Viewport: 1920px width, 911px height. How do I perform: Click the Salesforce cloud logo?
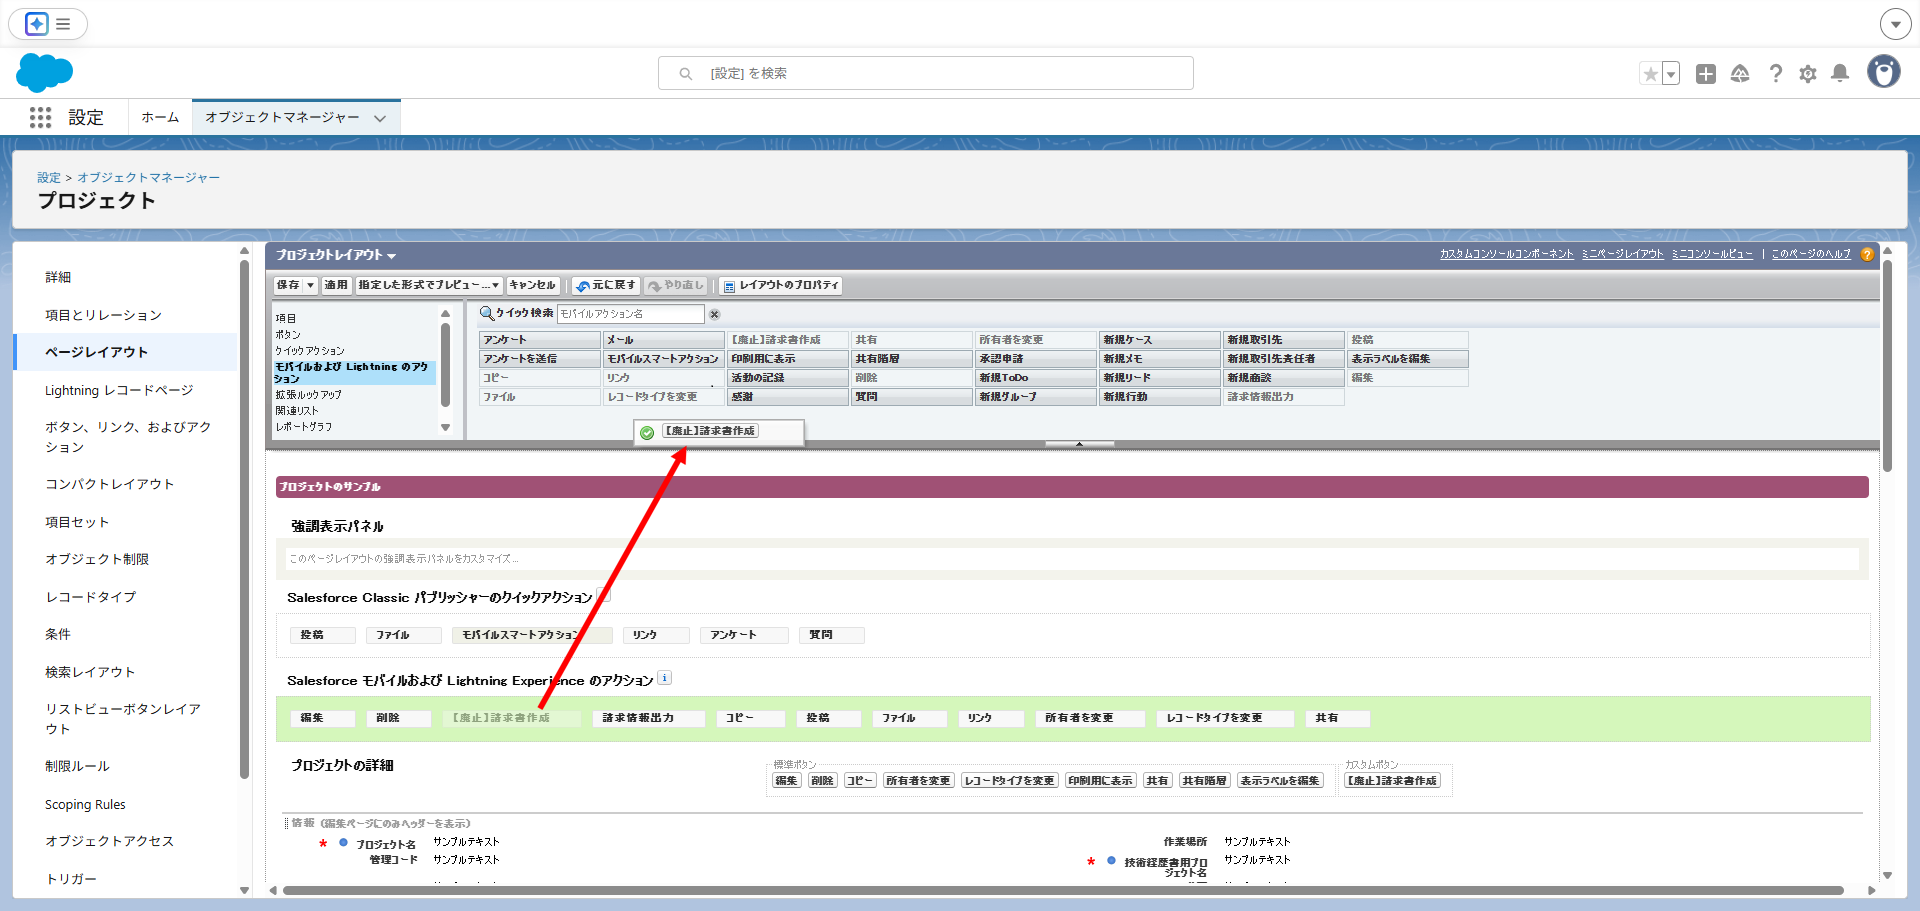pos(45,73)
